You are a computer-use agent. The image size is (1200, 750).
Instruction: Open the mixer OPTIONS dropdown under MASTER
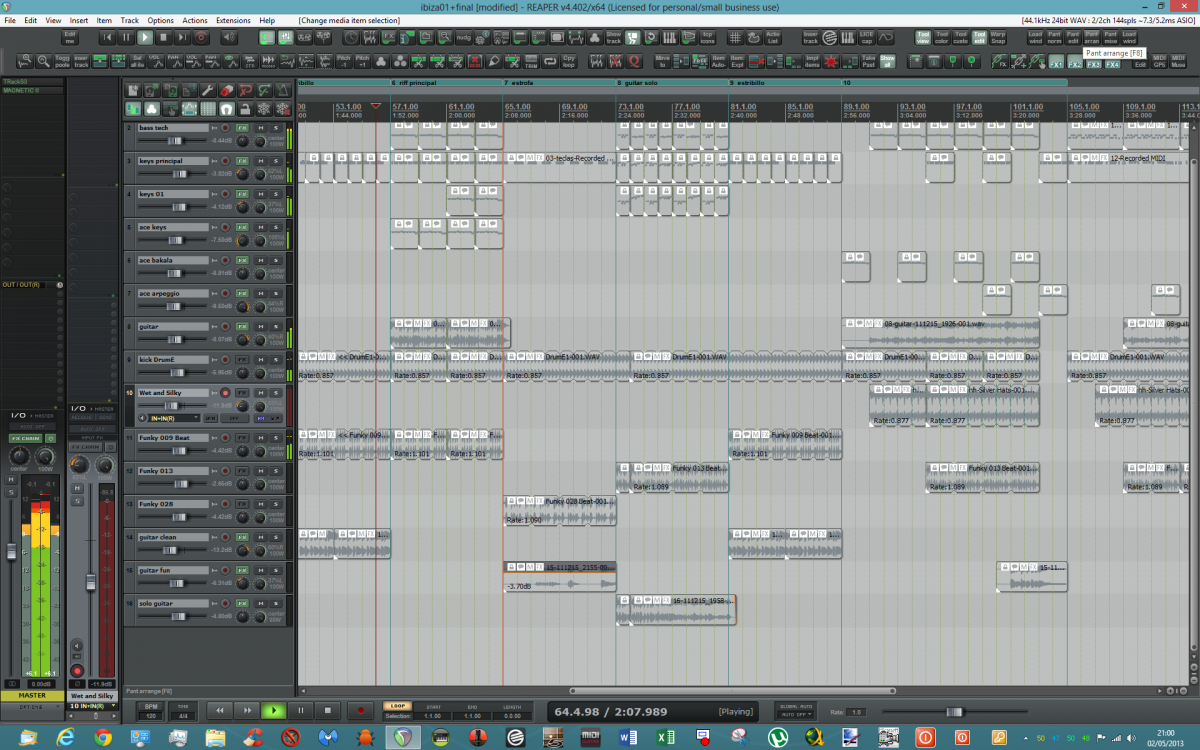[31, 706]
